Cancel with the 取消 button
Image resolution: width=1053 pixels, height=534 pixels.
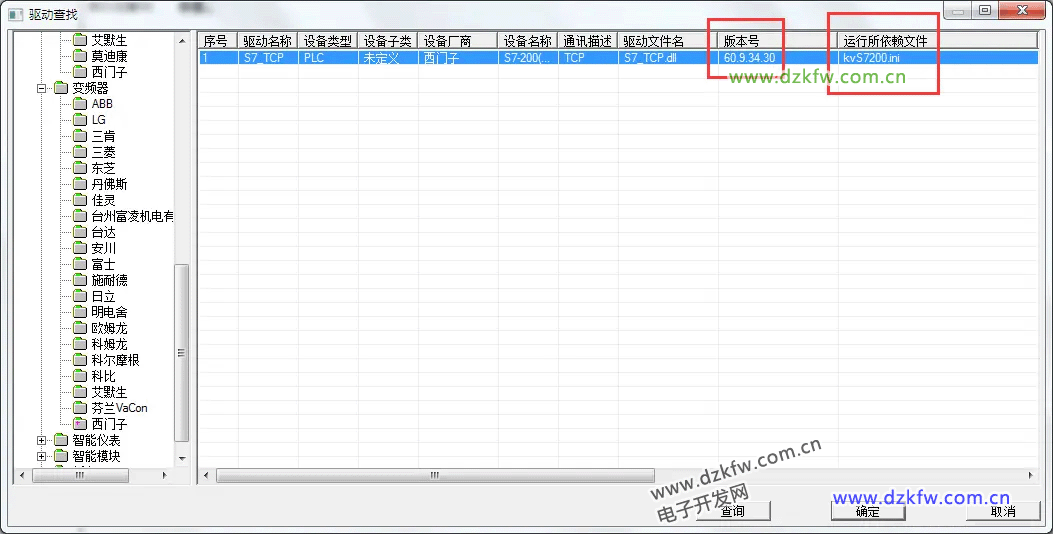point(1003,511)
